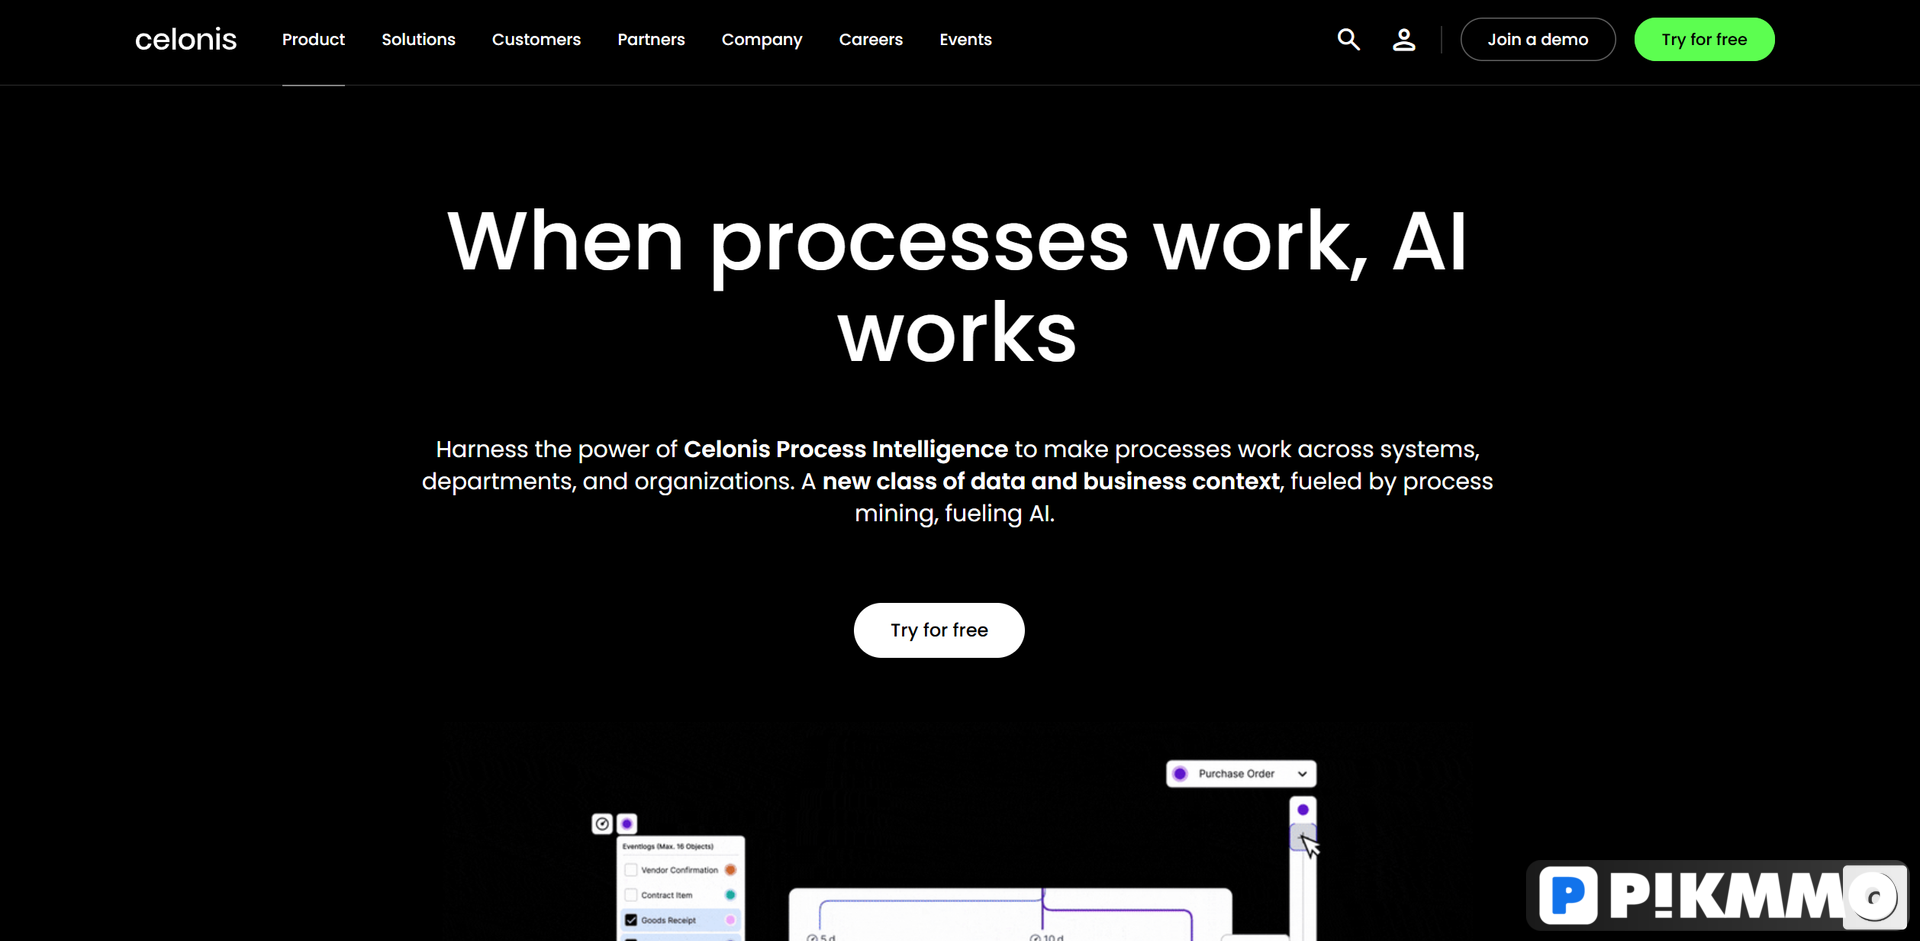Uncheck the Goods Receipt checkbox
The image size is (1920, 941).
coord(631,920)
